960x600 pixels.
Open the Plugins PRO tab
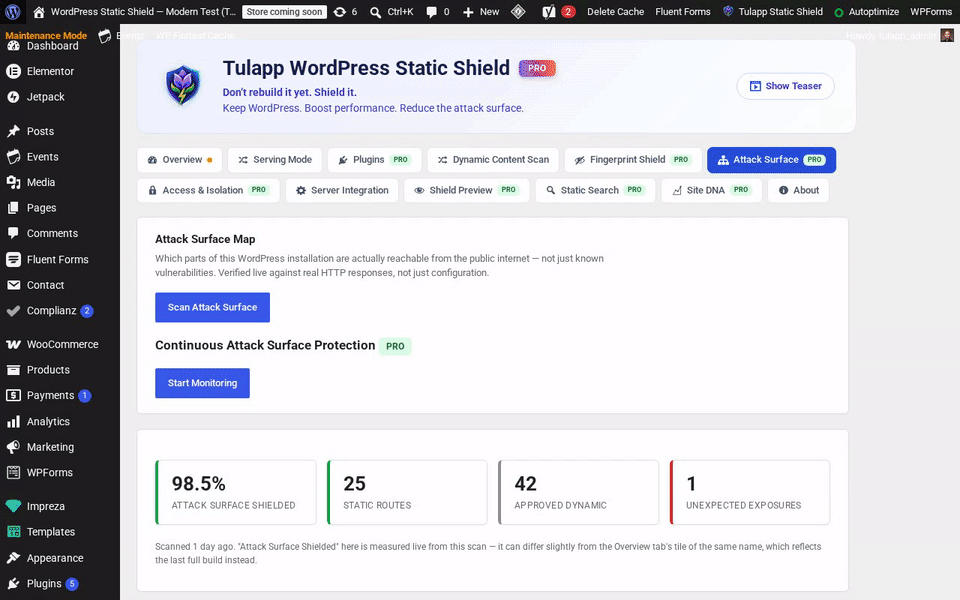(x=374, y=160)
